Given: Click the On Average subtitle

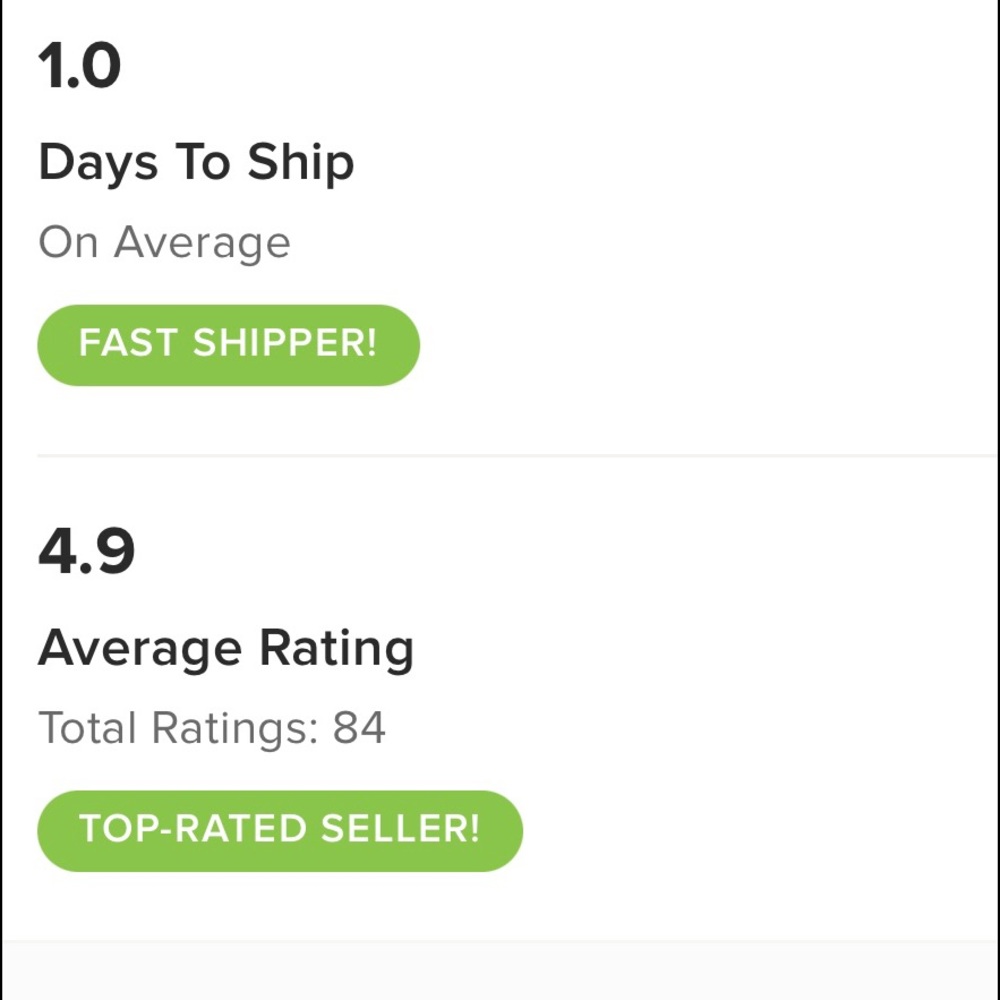Looking at the screenshot, I should click(x=164, y=243).
